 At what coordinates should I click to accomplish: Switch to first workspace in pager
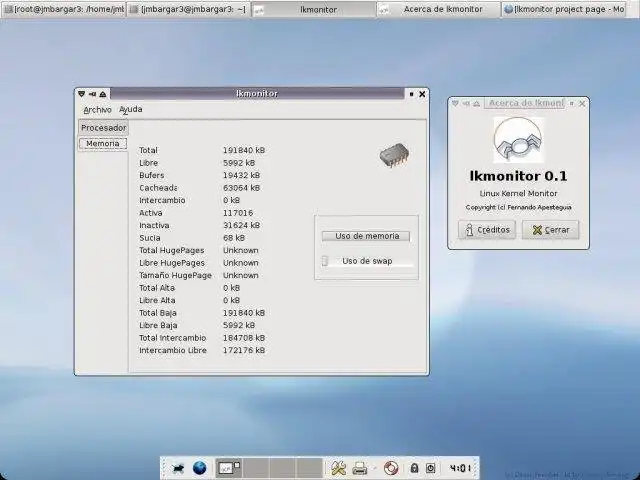(x=229, y=468)
